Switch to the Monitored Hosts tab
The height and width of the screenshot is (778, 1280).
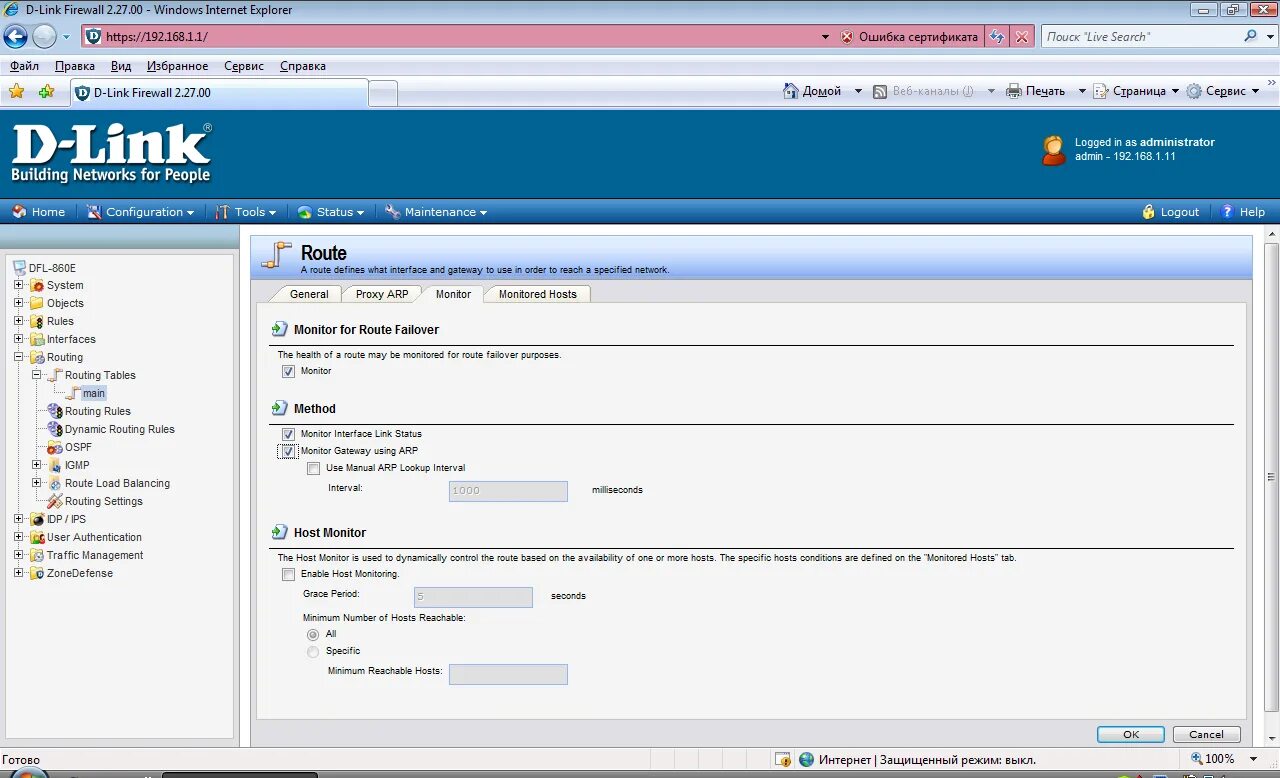(x=538, y=294)
